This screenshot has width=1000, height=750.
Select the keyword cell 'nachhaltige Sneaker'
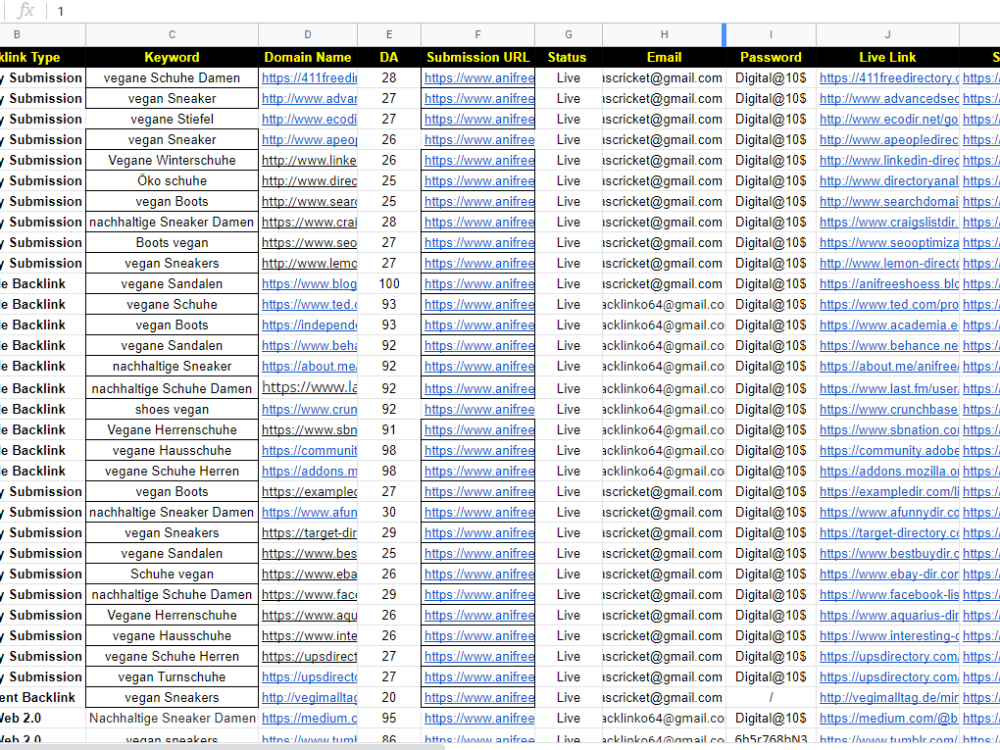[172, 366]
